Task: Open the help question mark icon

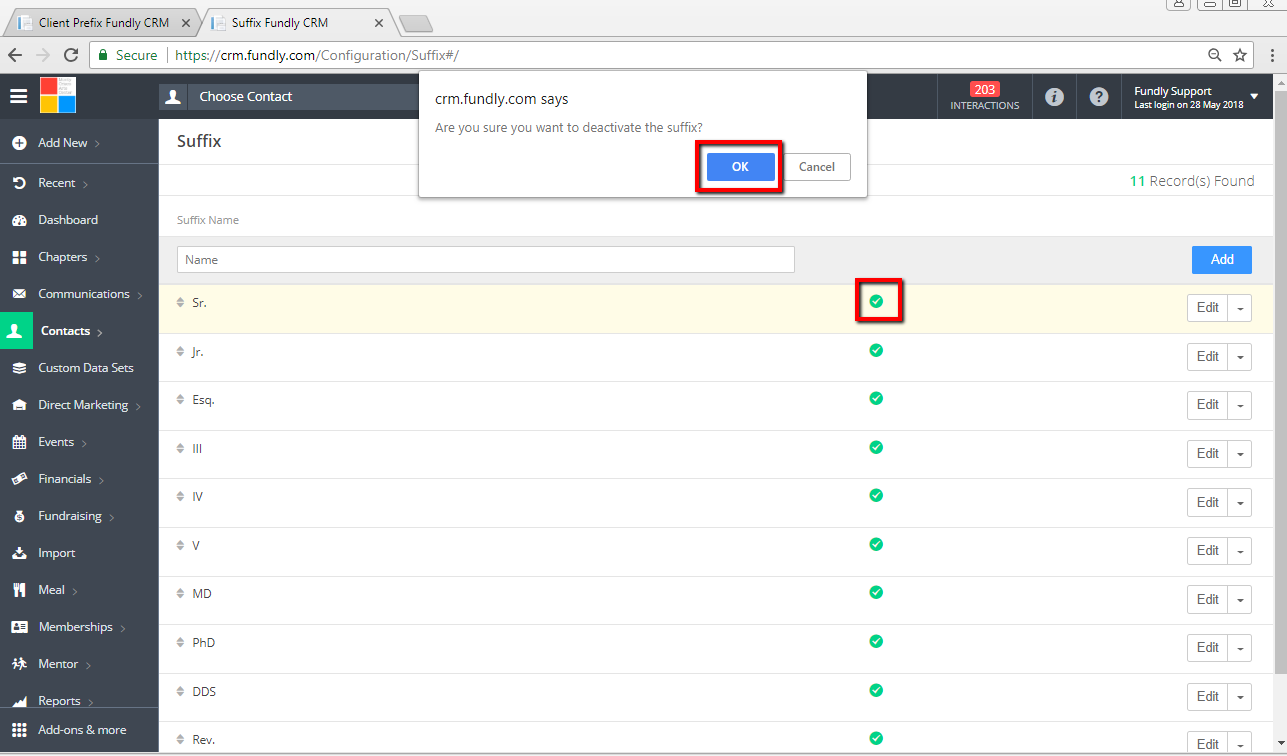Action: tap(1099, 97)
